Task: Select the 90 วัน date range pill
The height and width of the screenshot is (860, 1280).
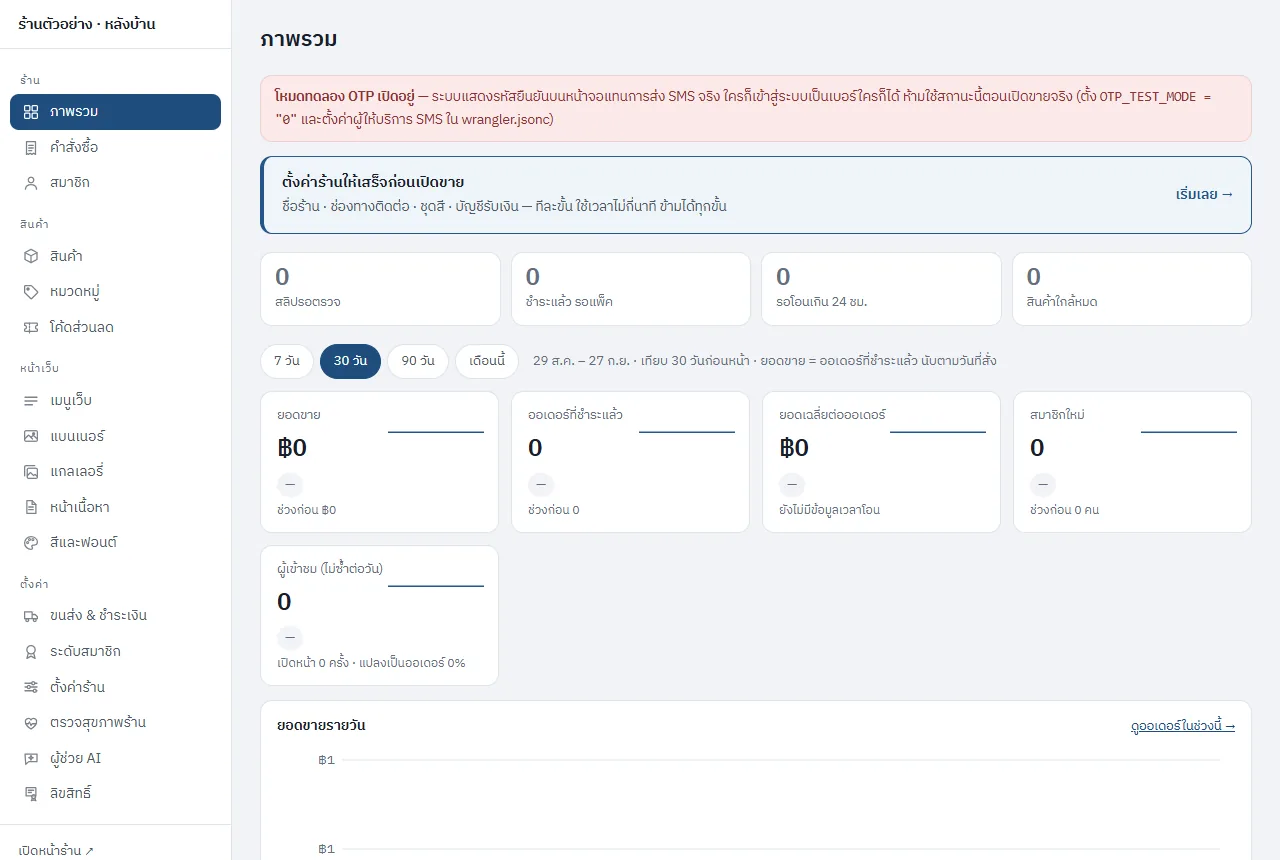Action: (418, 361)
